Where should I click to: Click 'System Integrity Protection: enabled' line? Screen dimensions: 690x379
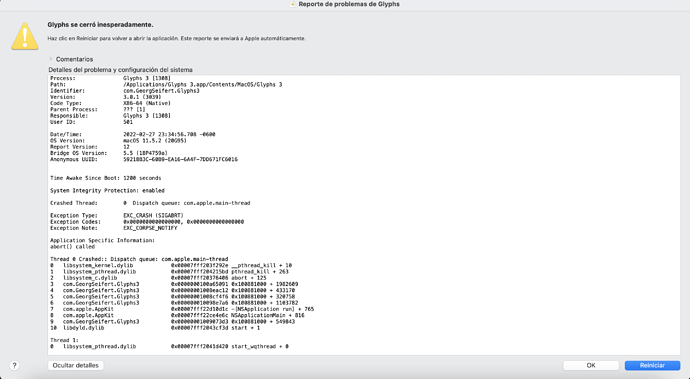coord(107,191)
